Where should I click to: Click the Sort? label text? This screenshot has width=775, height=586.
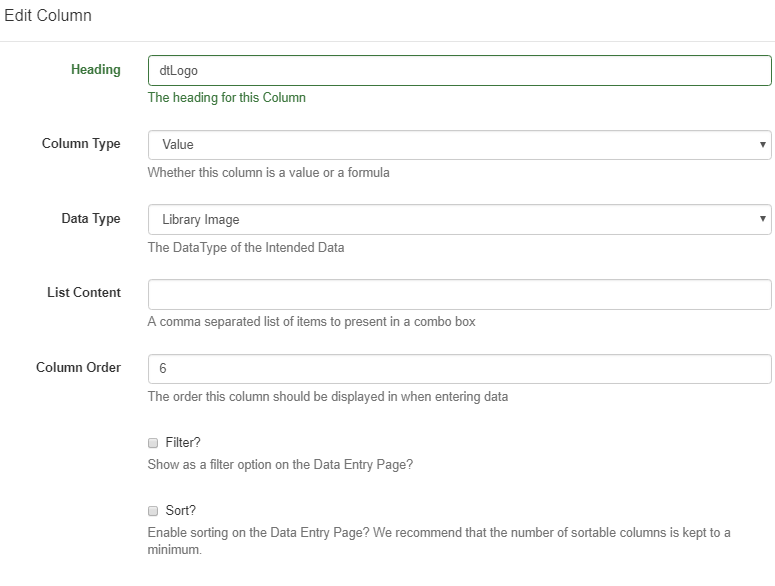pyautogui.click(x=180, y=510)
